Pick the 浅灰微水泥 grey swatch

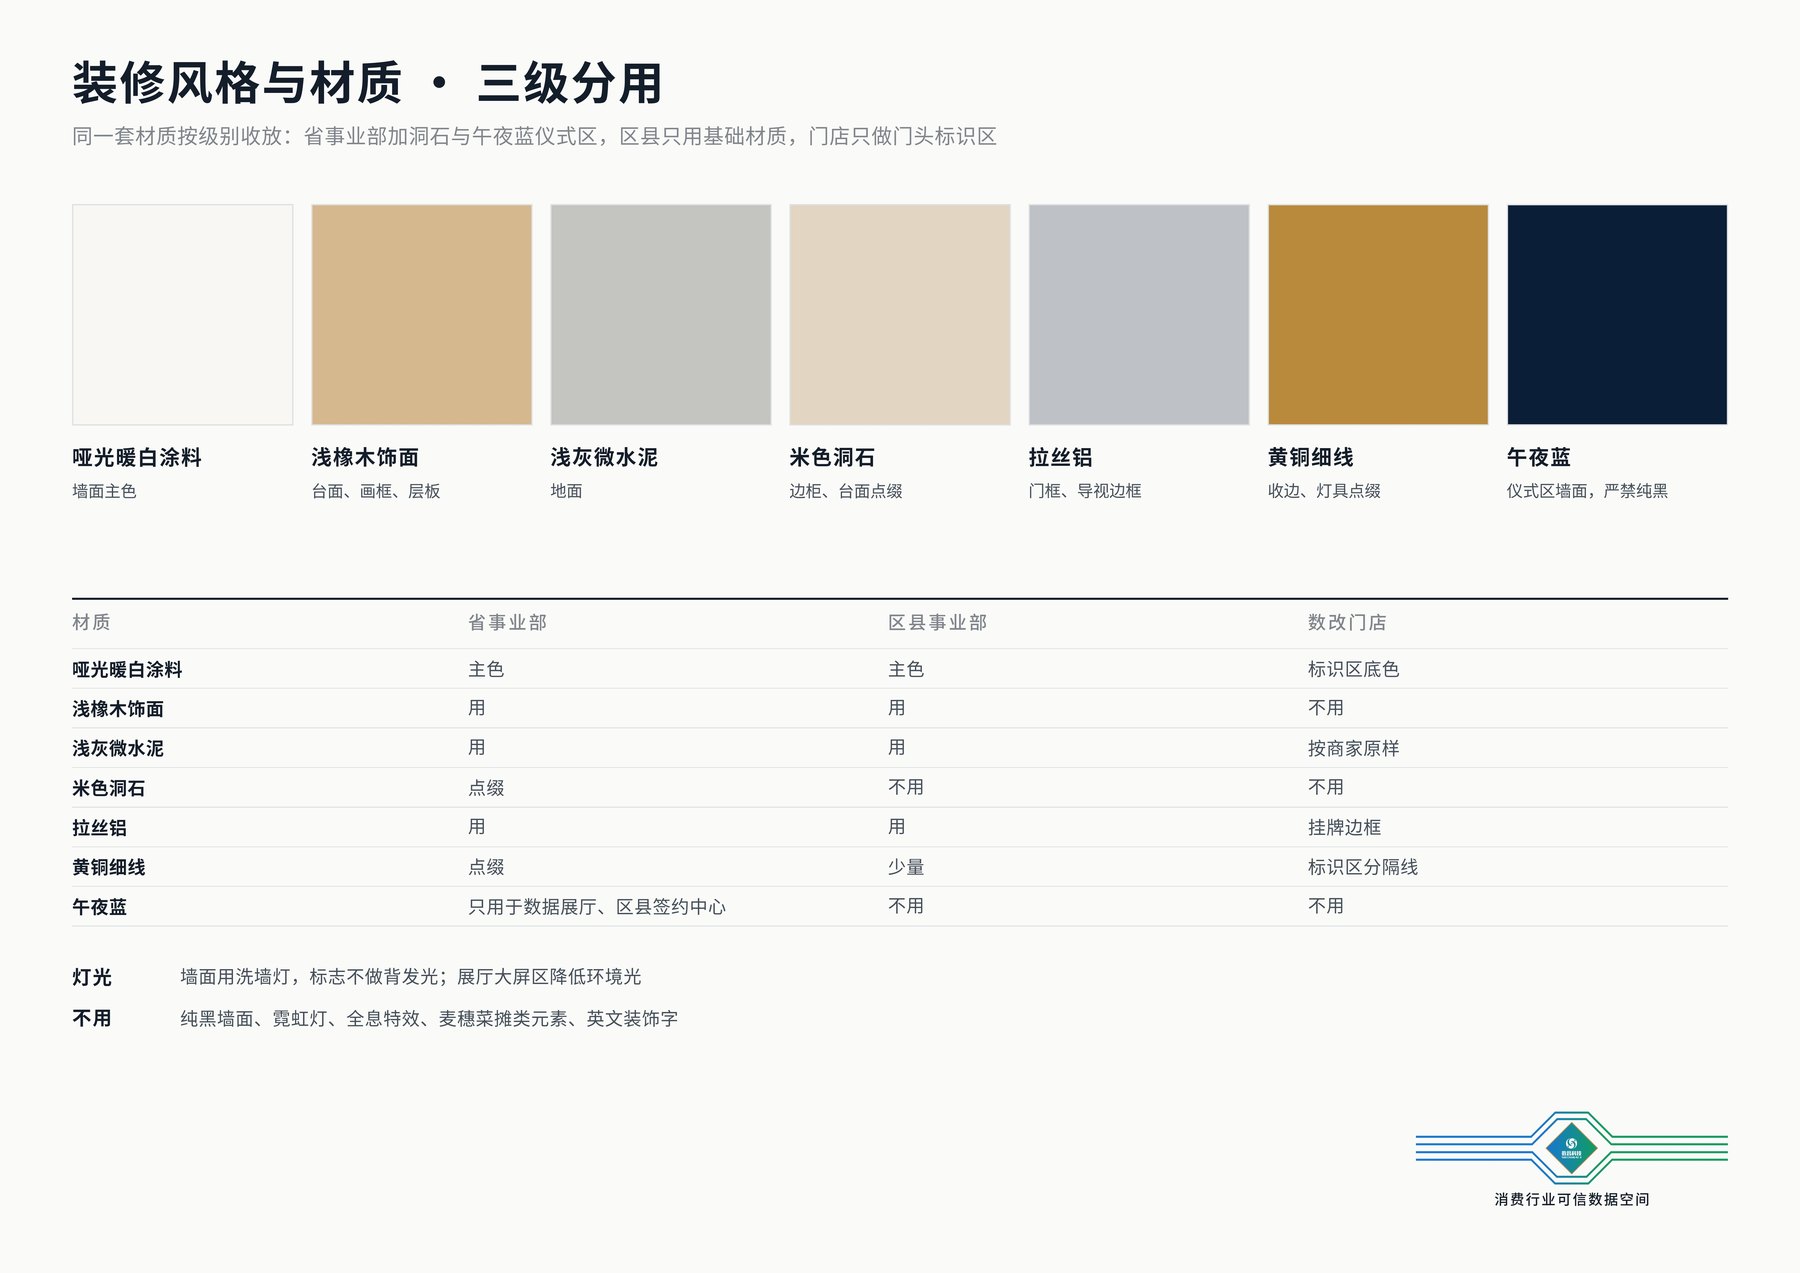coord(660,315)
